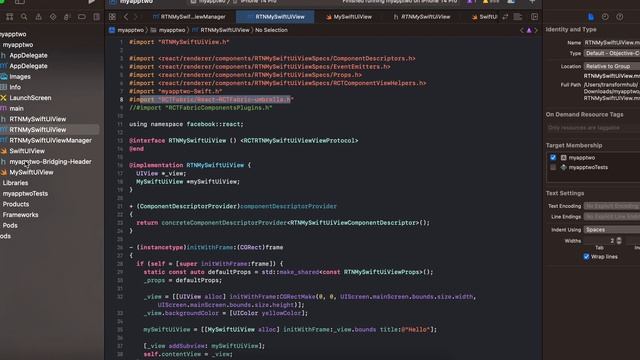
Task: Click the Info plist table icon
Action: [x=4, y=87]
